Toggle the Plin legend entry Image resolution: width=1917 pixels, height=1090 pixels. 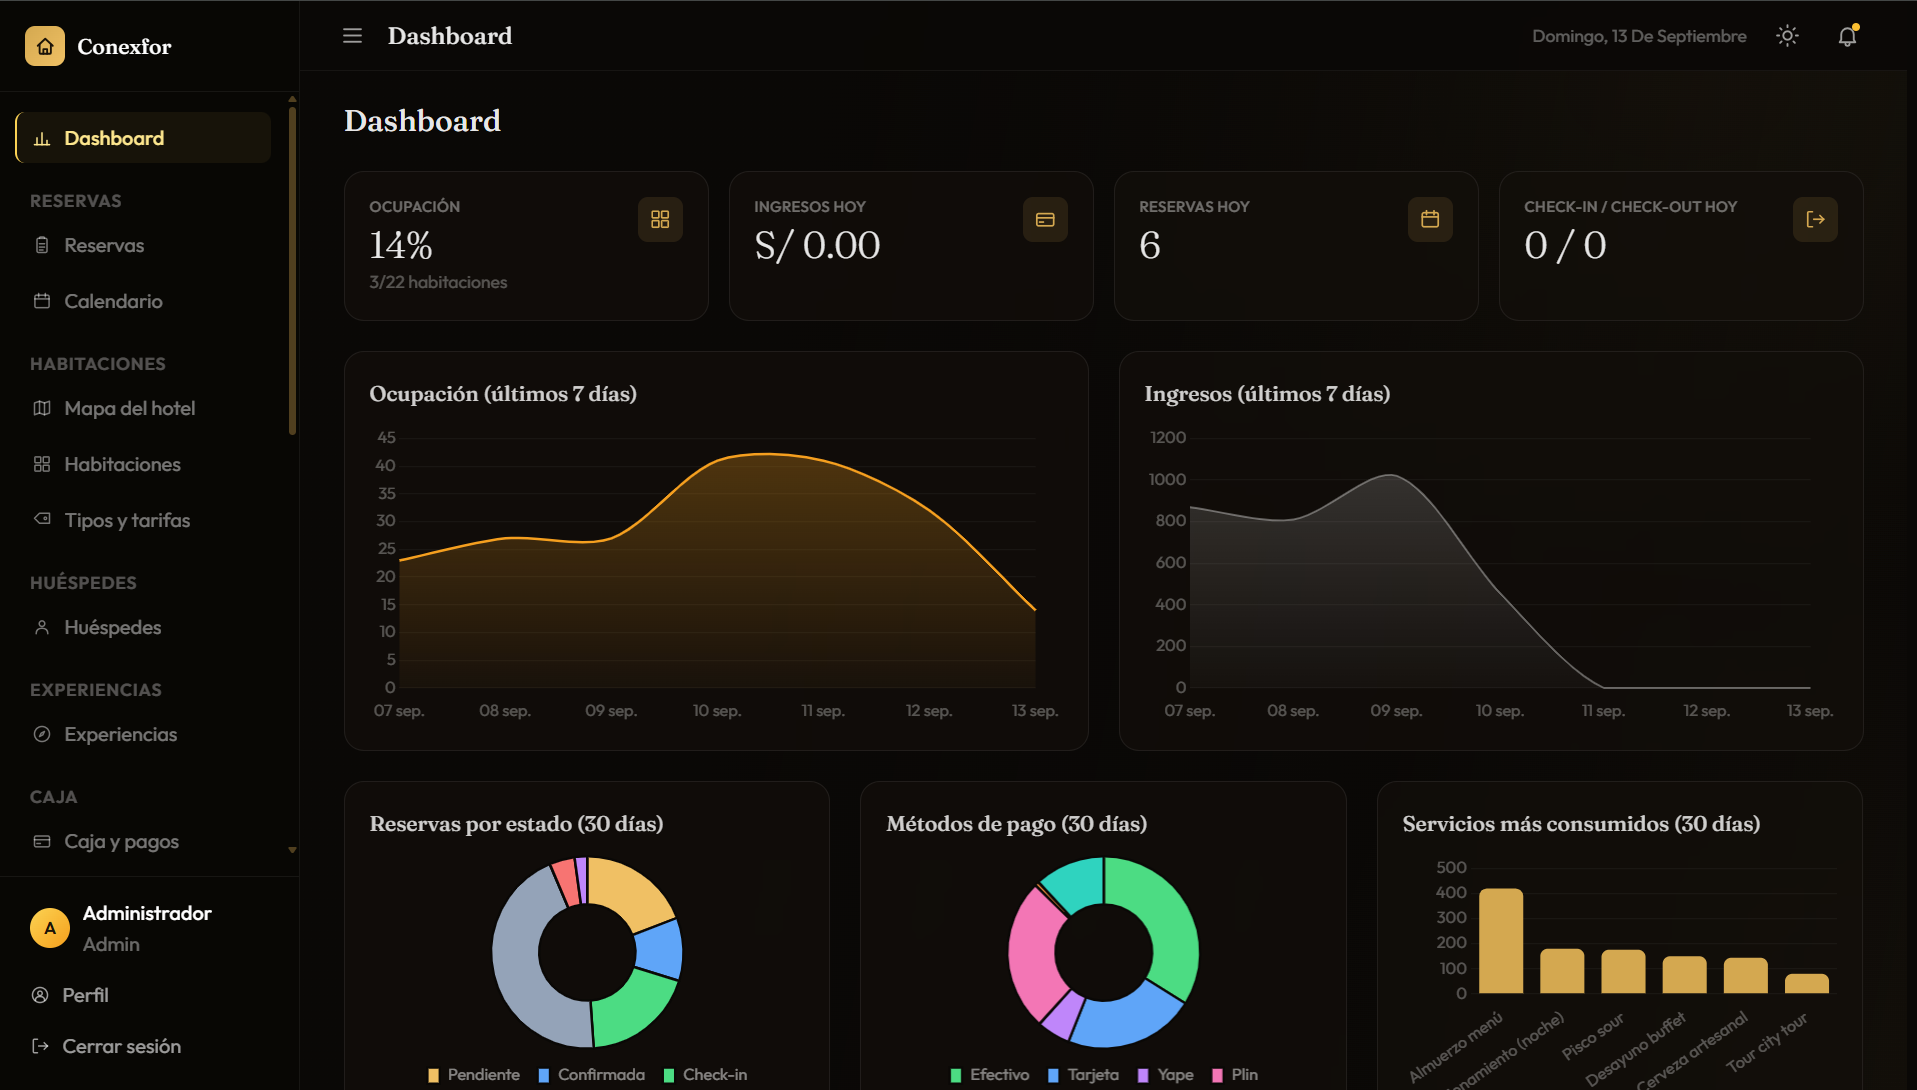coord(1235,1075)
